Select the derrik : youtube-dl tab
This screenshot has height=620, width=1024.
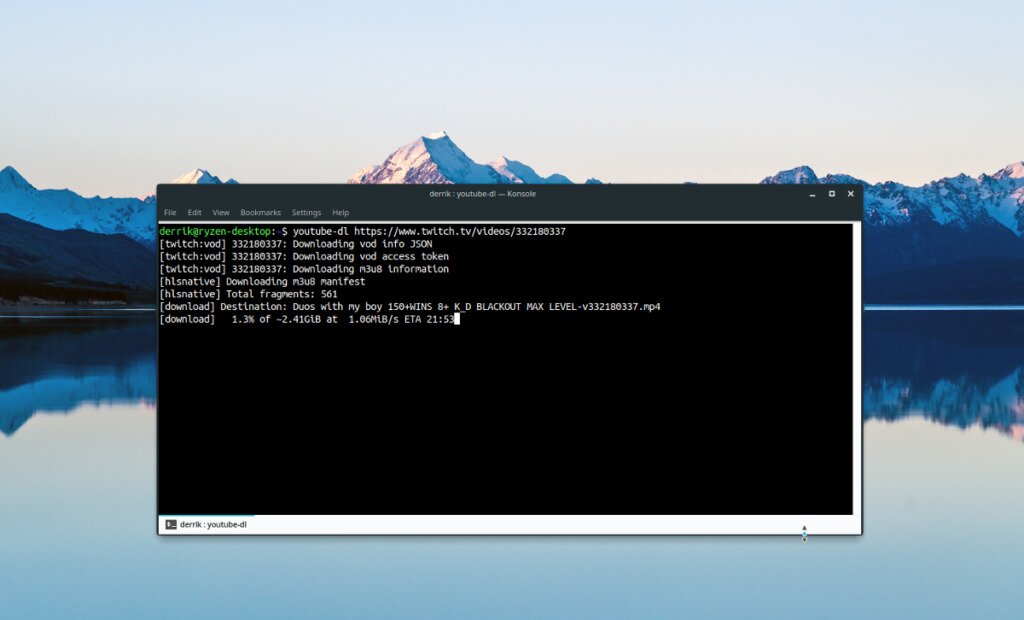213,524
